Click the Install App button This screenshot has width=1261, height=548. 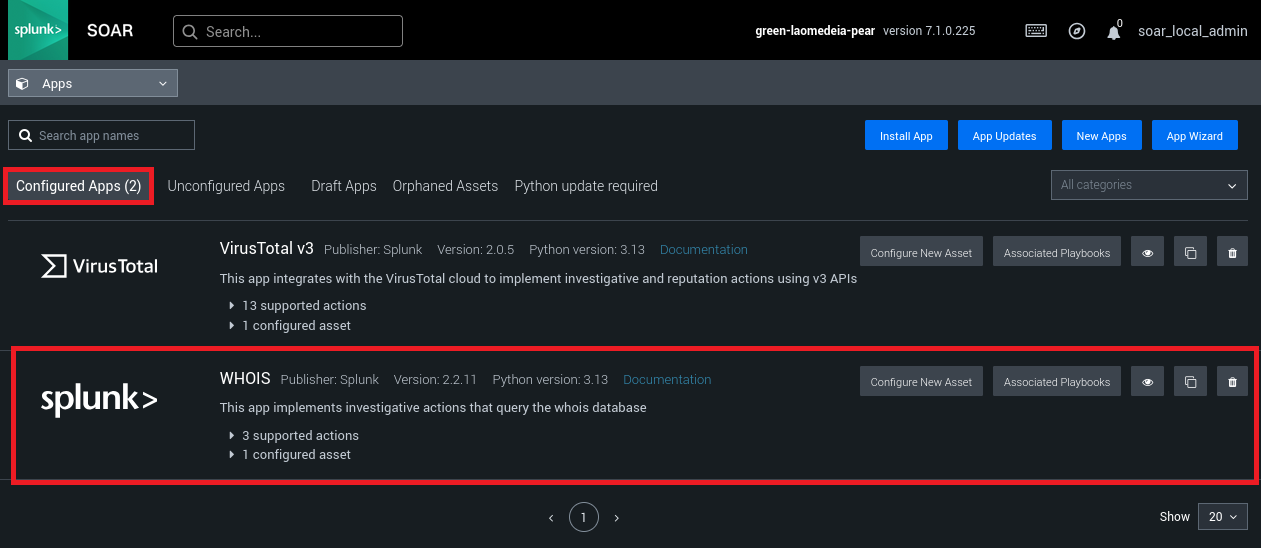click(906, 136)
